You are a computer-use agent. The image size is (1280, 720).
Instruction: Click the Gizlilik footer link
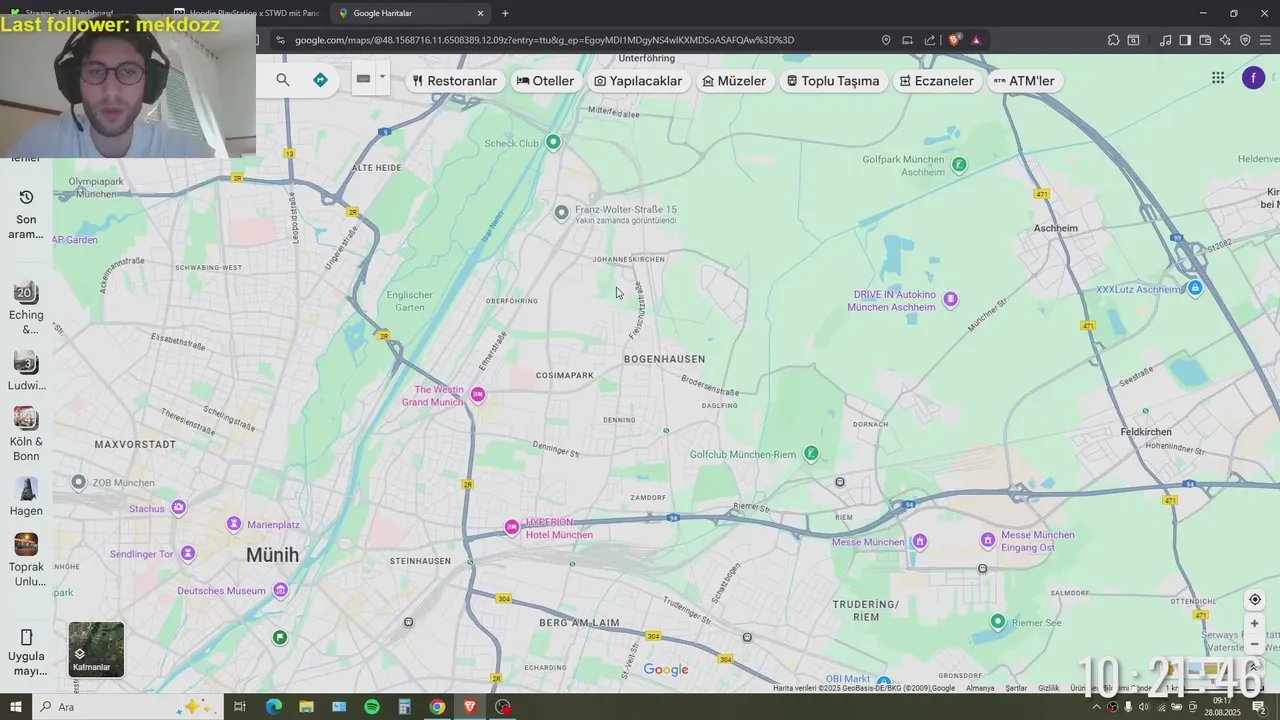(x=1048, y=688)
